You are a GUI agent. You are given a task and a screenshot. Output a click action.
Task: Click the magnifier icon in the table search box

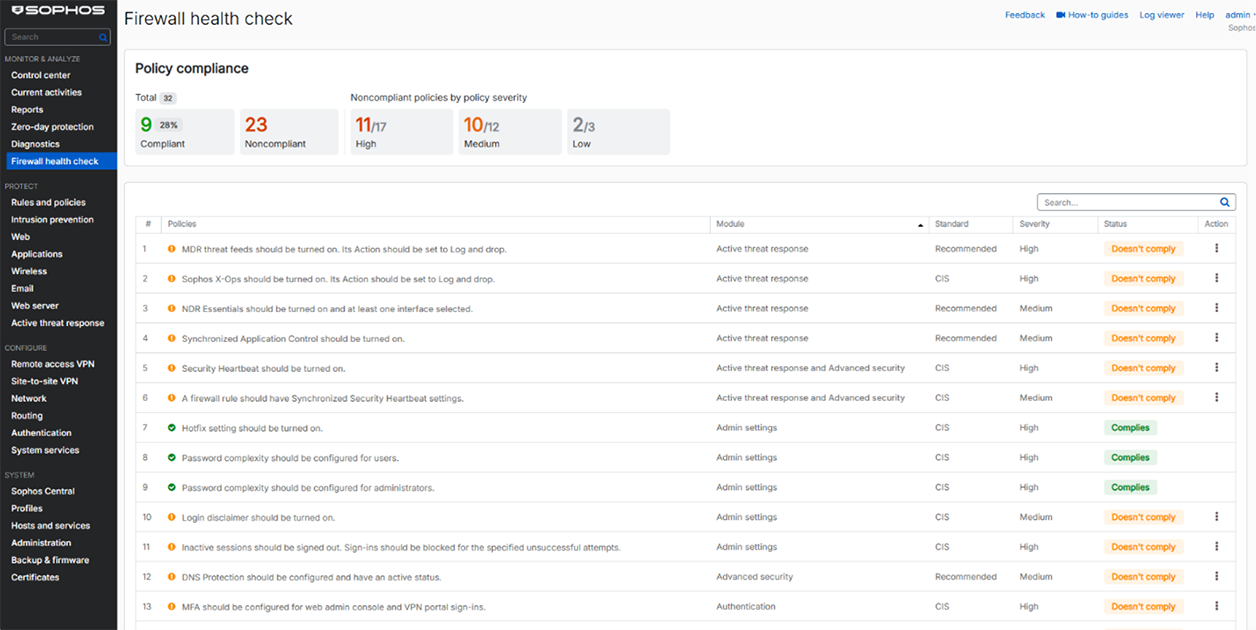point(1224,201)
